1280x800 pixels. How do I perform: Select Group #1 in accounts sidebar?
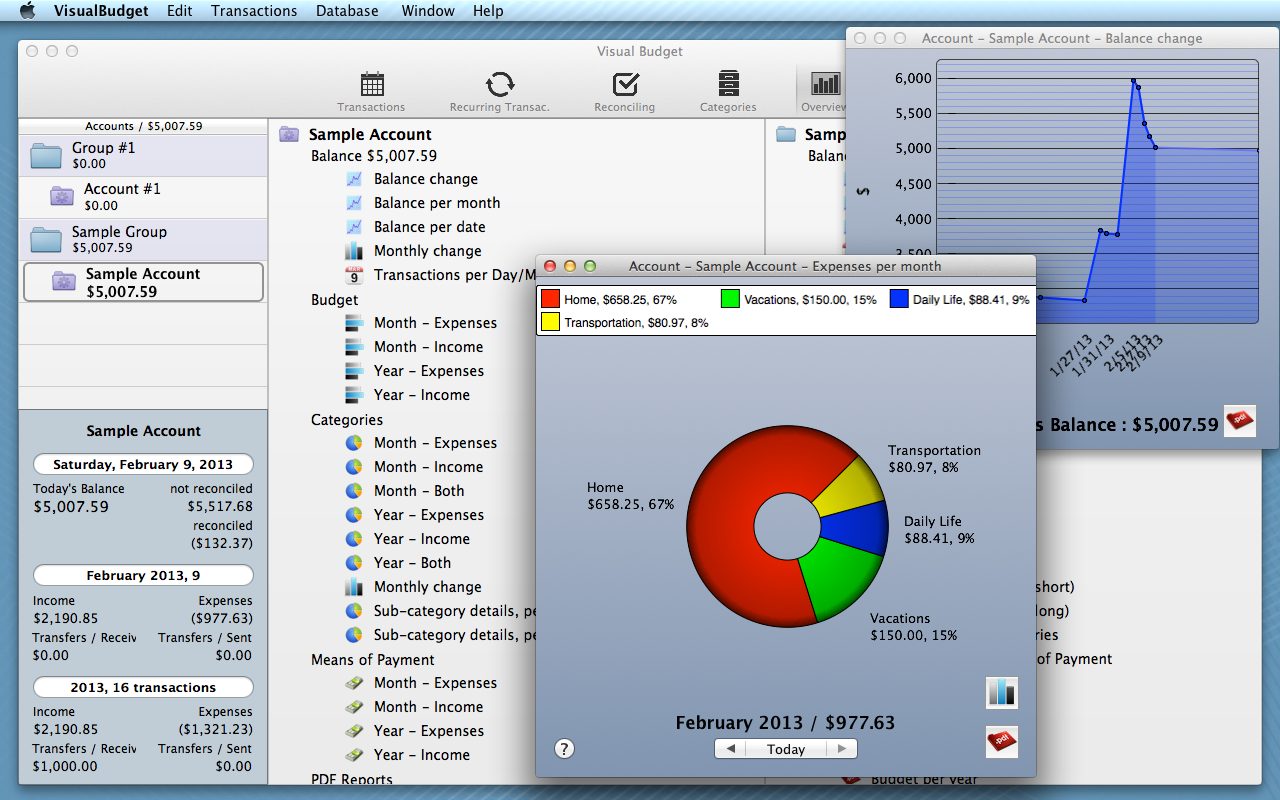[143, 155]
